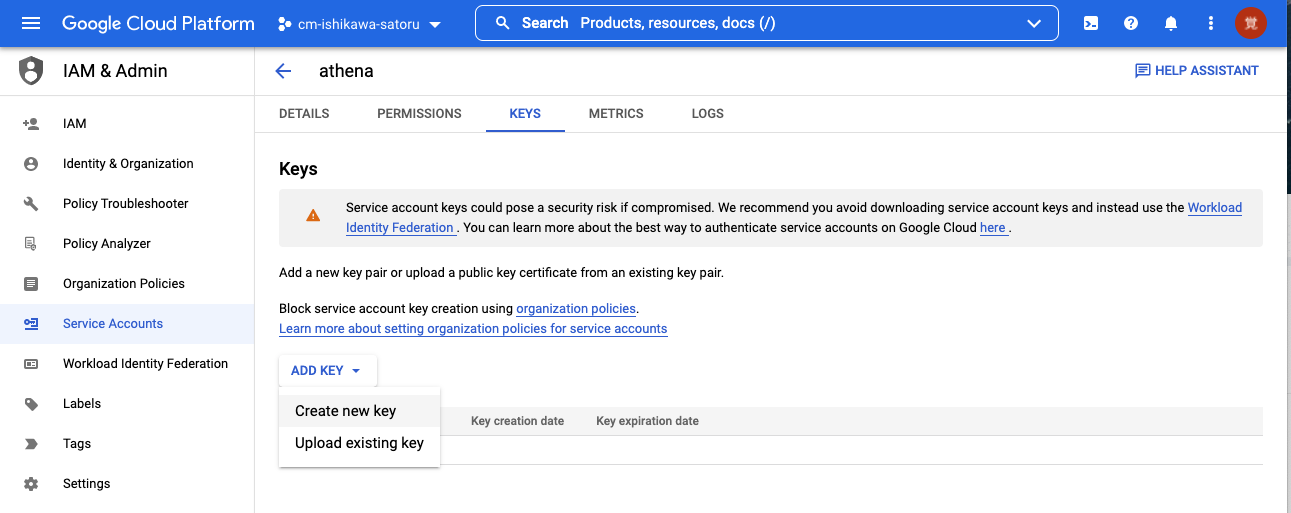
Task: Click the Settings gear icon in sidebar
Action: [31, 484]
